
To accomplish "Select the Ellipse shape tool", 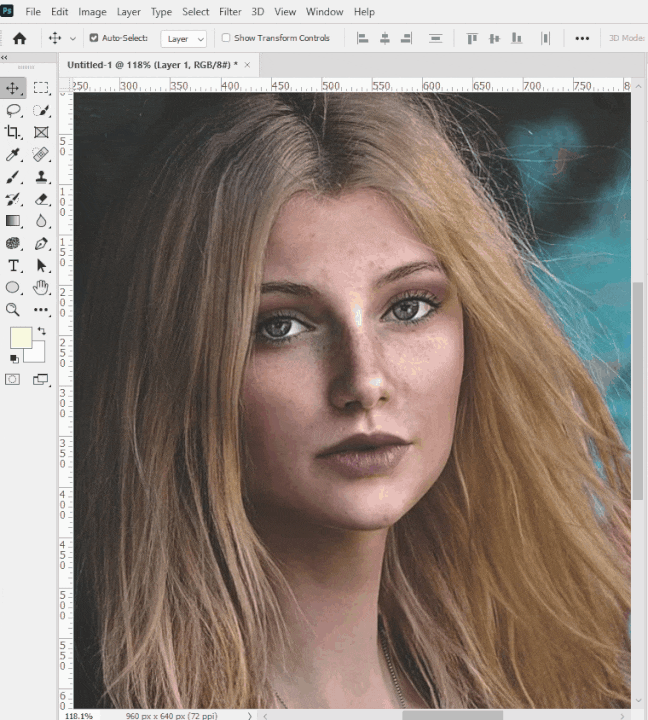I will click(13, 288).
